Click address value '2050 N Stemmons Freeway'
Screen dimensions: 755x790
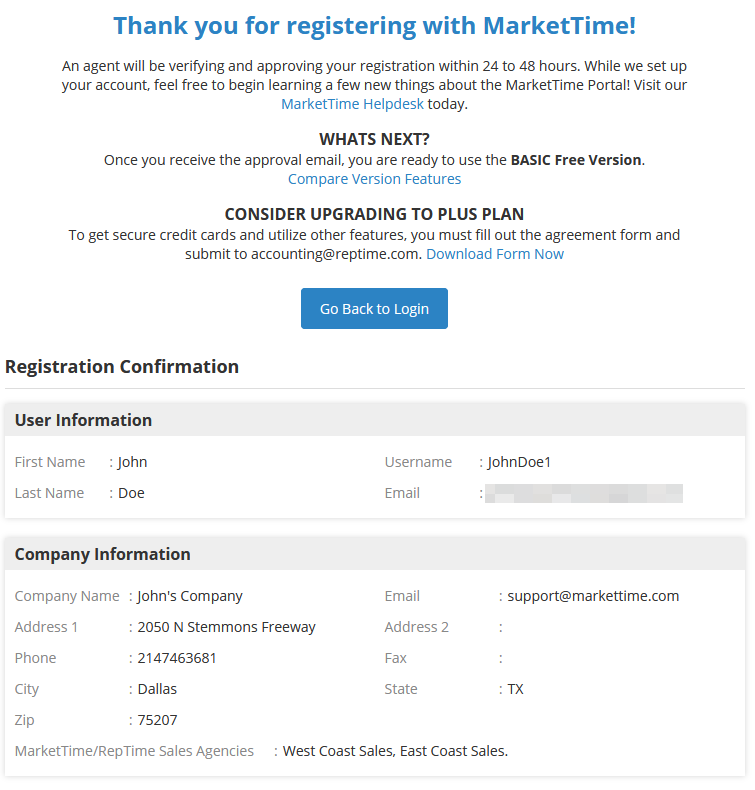pos(226,627)
